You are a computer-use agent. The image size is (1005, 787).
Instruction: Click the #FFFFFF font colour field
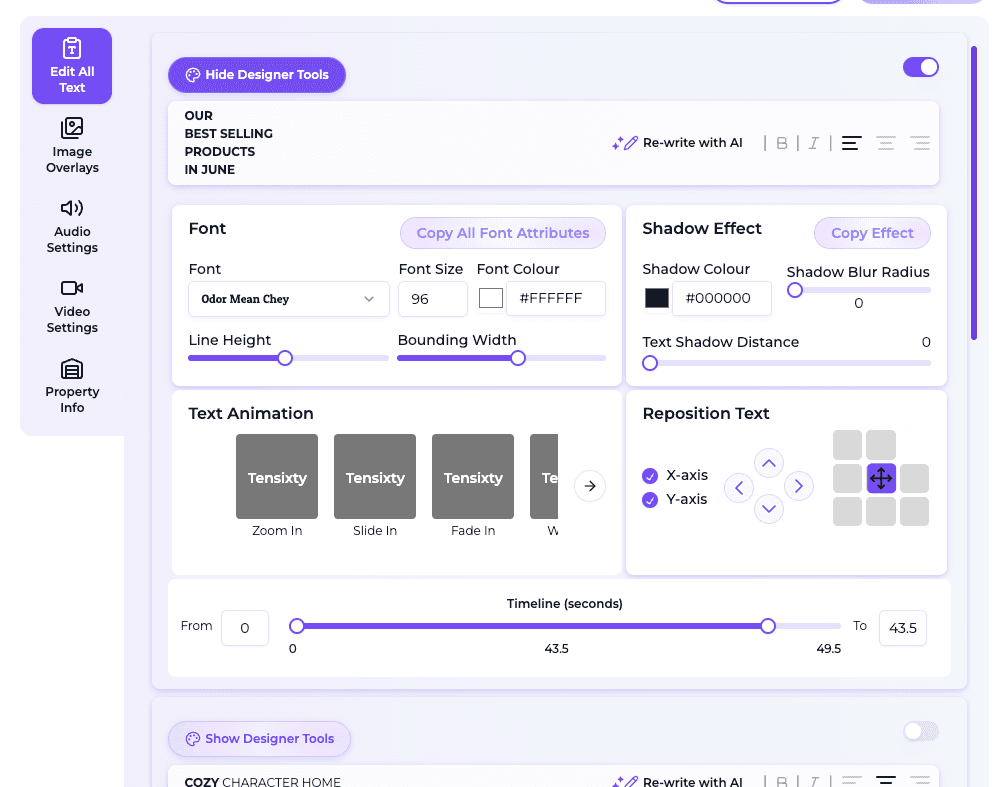pyautogui.click(x=556, y=299)
